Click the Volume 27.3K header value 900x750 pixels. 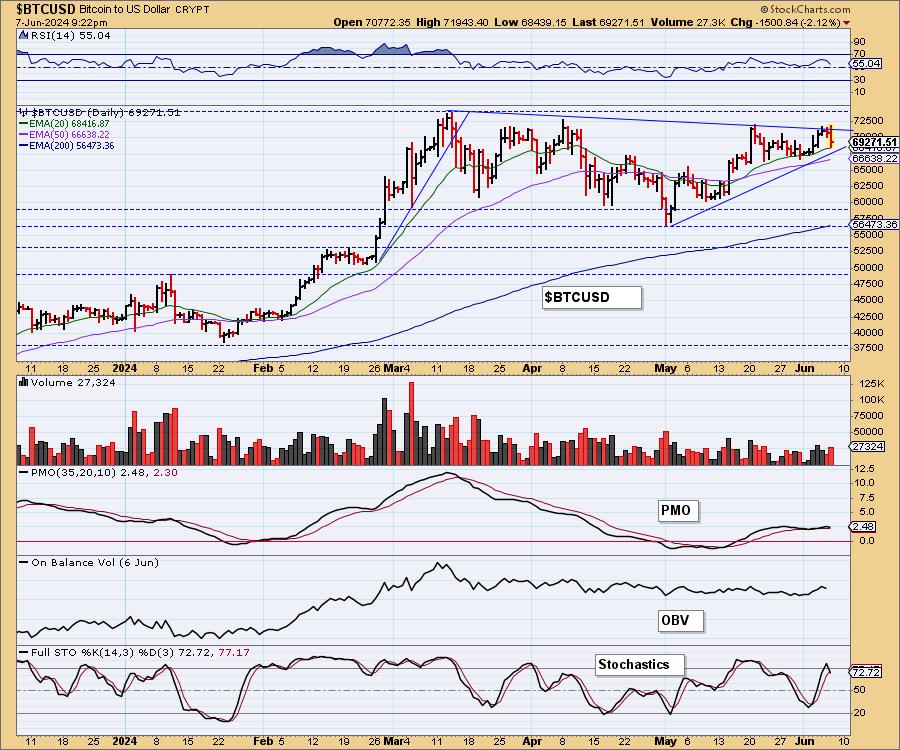click(688, 22)
